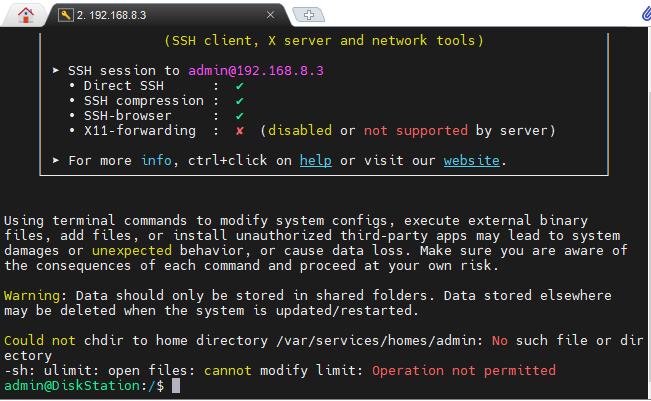Click the green checkmark for Direct SSH
The height and width of the screenshot is (401, 651).
239,86
